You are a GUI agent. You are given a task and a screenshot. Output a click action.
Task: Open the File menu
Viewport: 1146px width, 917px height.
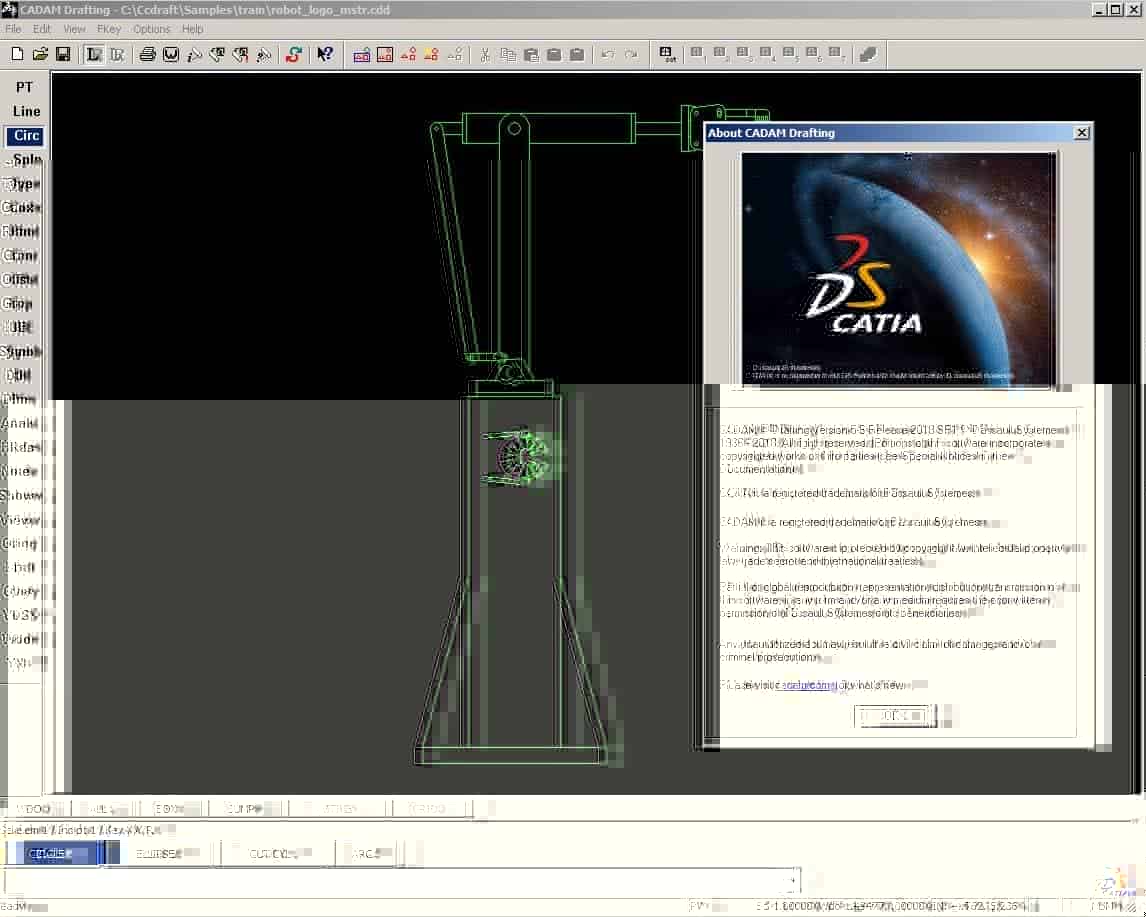pos(13,29)
